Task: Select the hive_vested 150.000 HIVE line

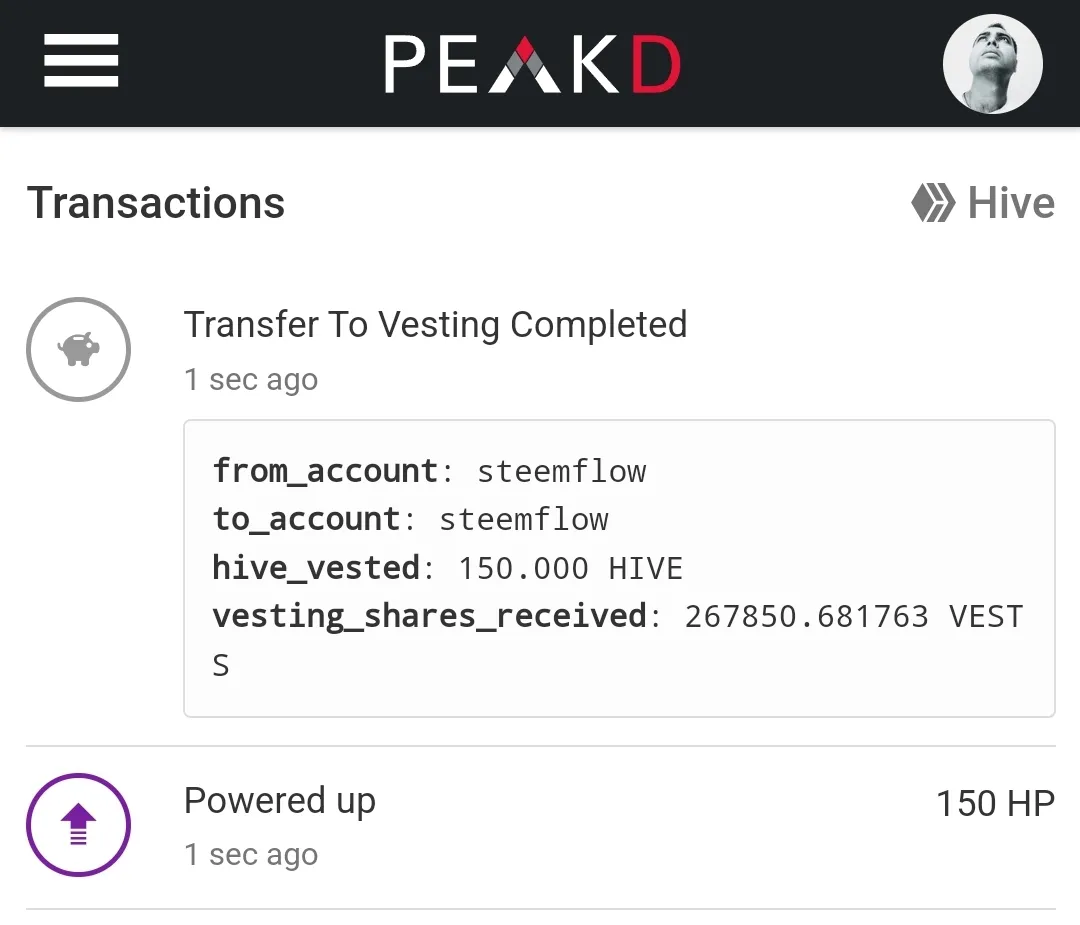Action: pos(448,568)
